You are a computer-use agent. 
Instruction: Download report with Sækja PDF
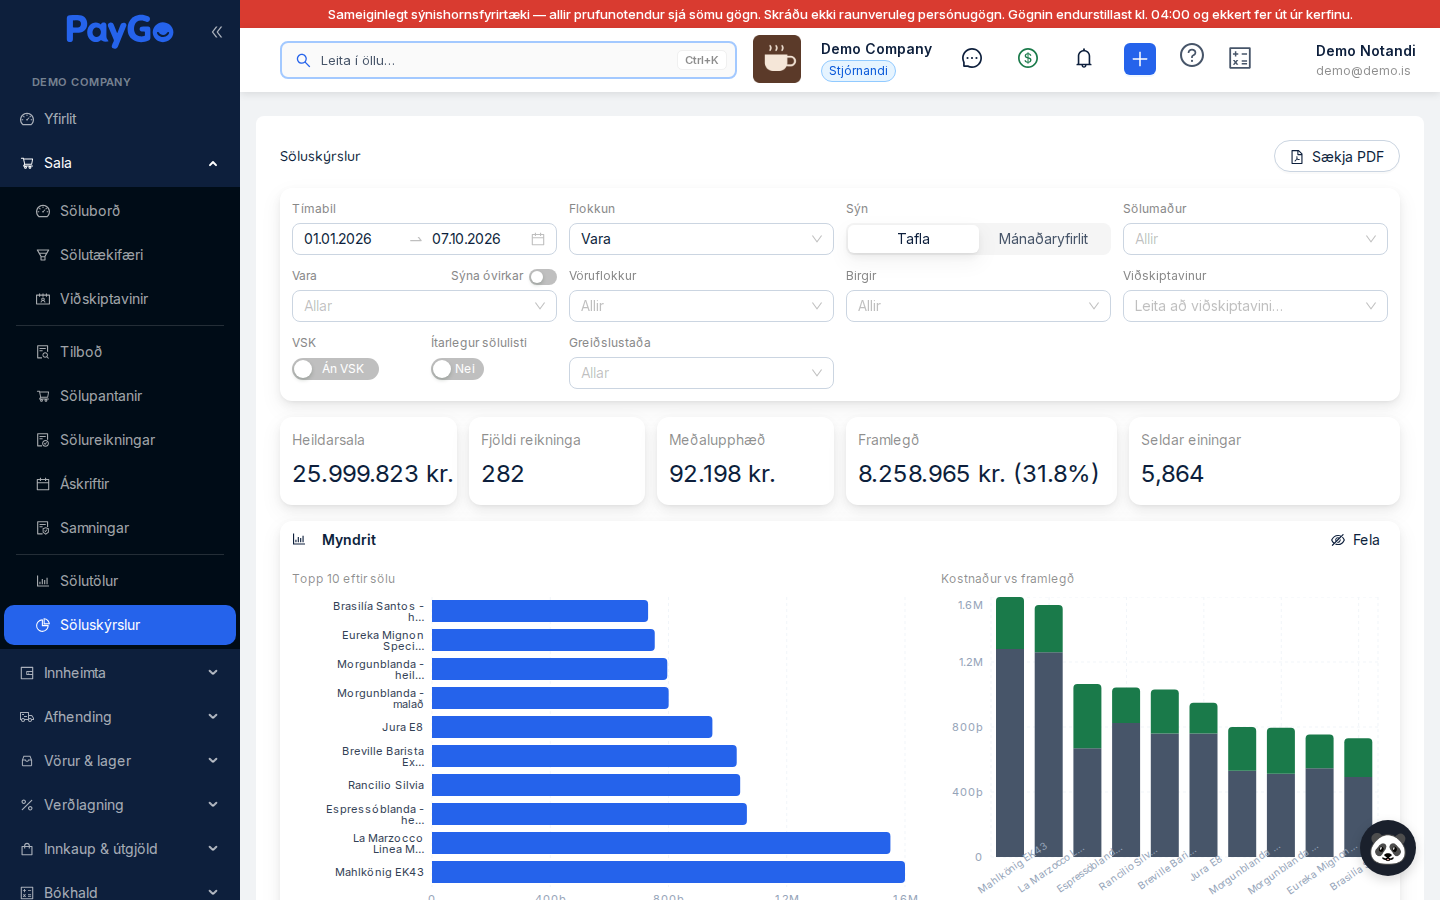pyautogui.click(x=1337, y=157)
